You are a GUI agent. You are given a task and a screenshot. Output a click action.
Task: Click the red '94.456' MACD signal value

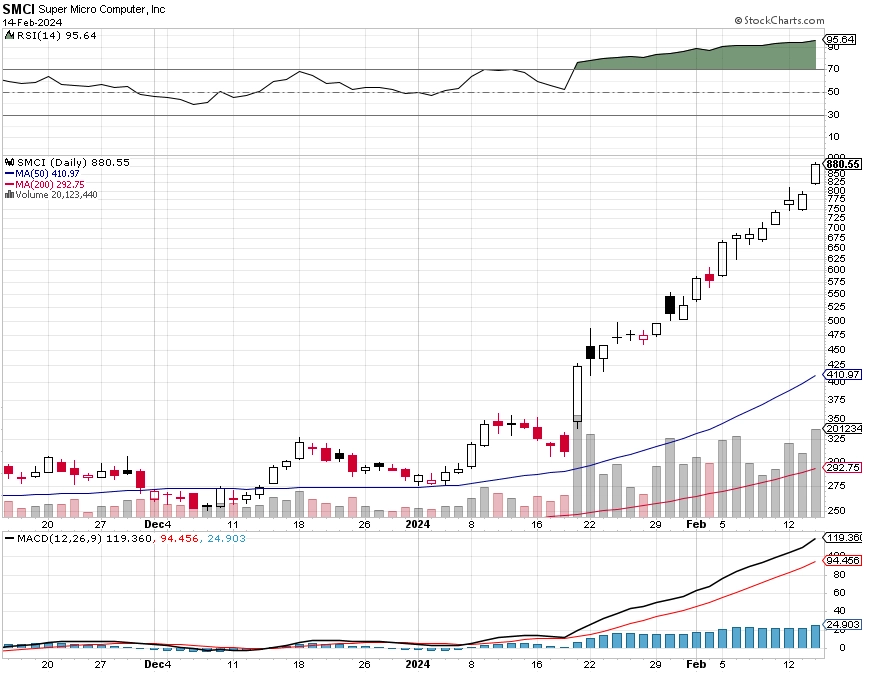pyautogui.click(x=179, y=538)
